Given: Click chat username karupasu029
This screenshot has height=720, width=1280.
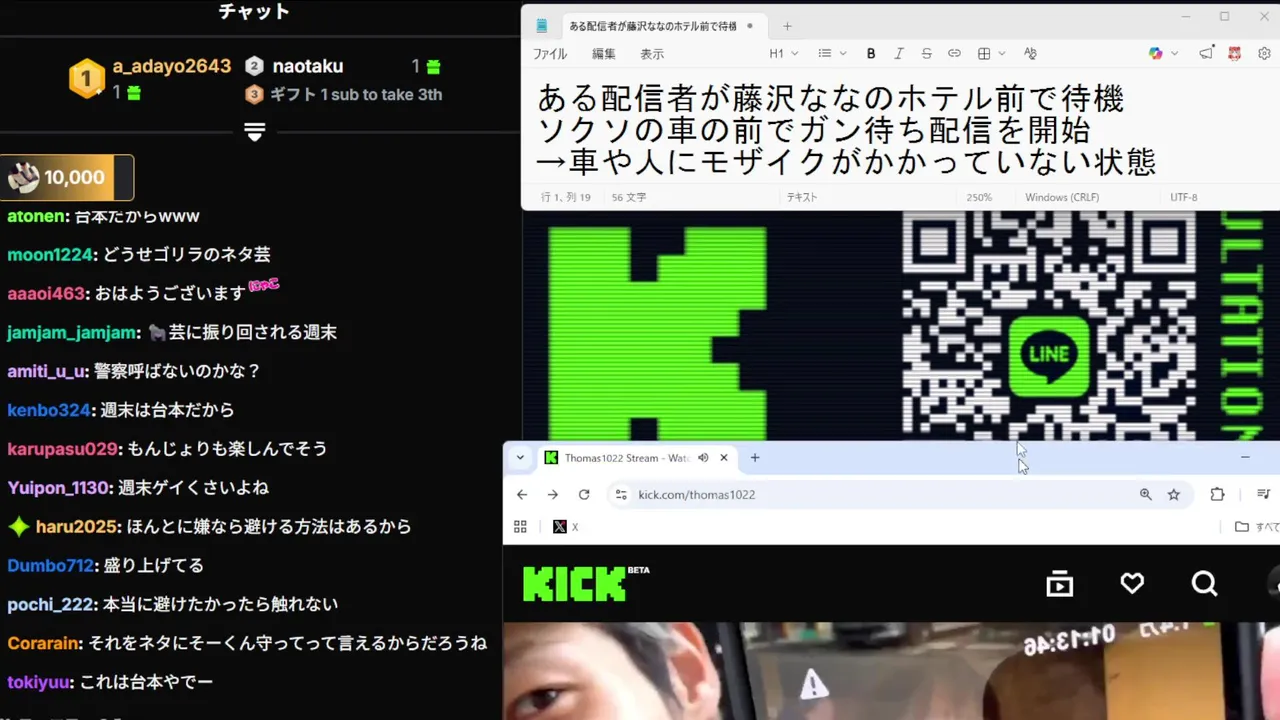Looking at the screenshot, I should pyautogui.click(x=62, y=449).
